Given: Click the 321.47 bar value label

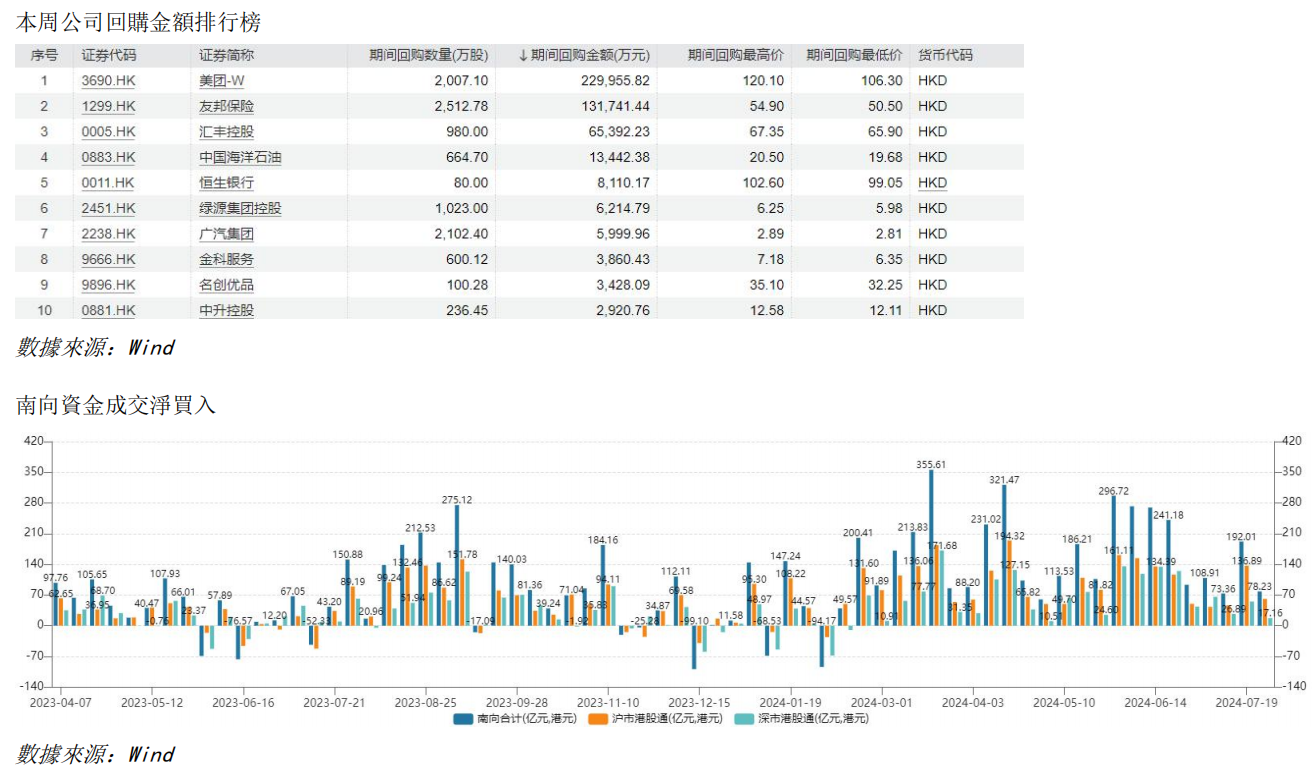Looking at the screenshot, I should 1004,480.
